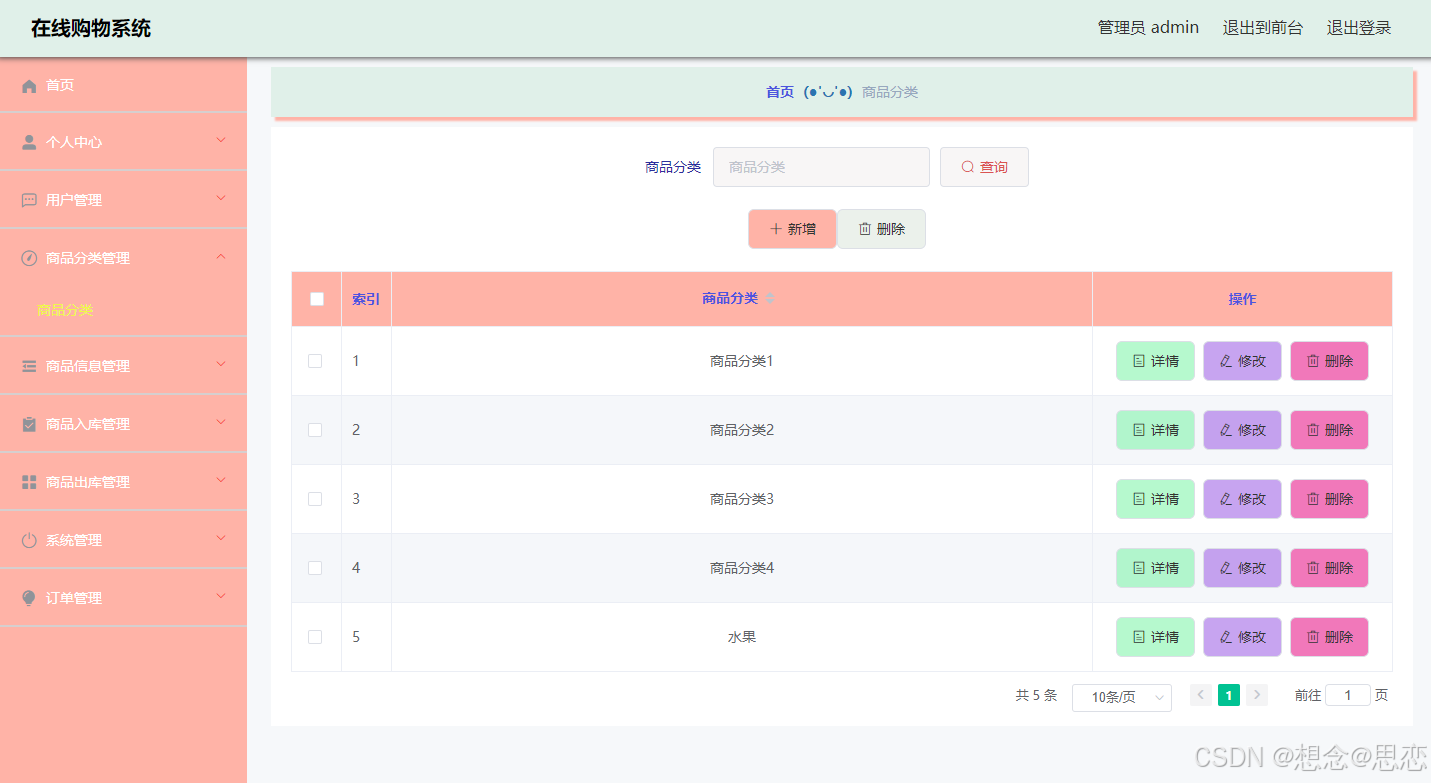The height and width of the screenshot is (783, 1431).
Task: Open the 个人中心 menu label
Action: (x=74, y=143)
